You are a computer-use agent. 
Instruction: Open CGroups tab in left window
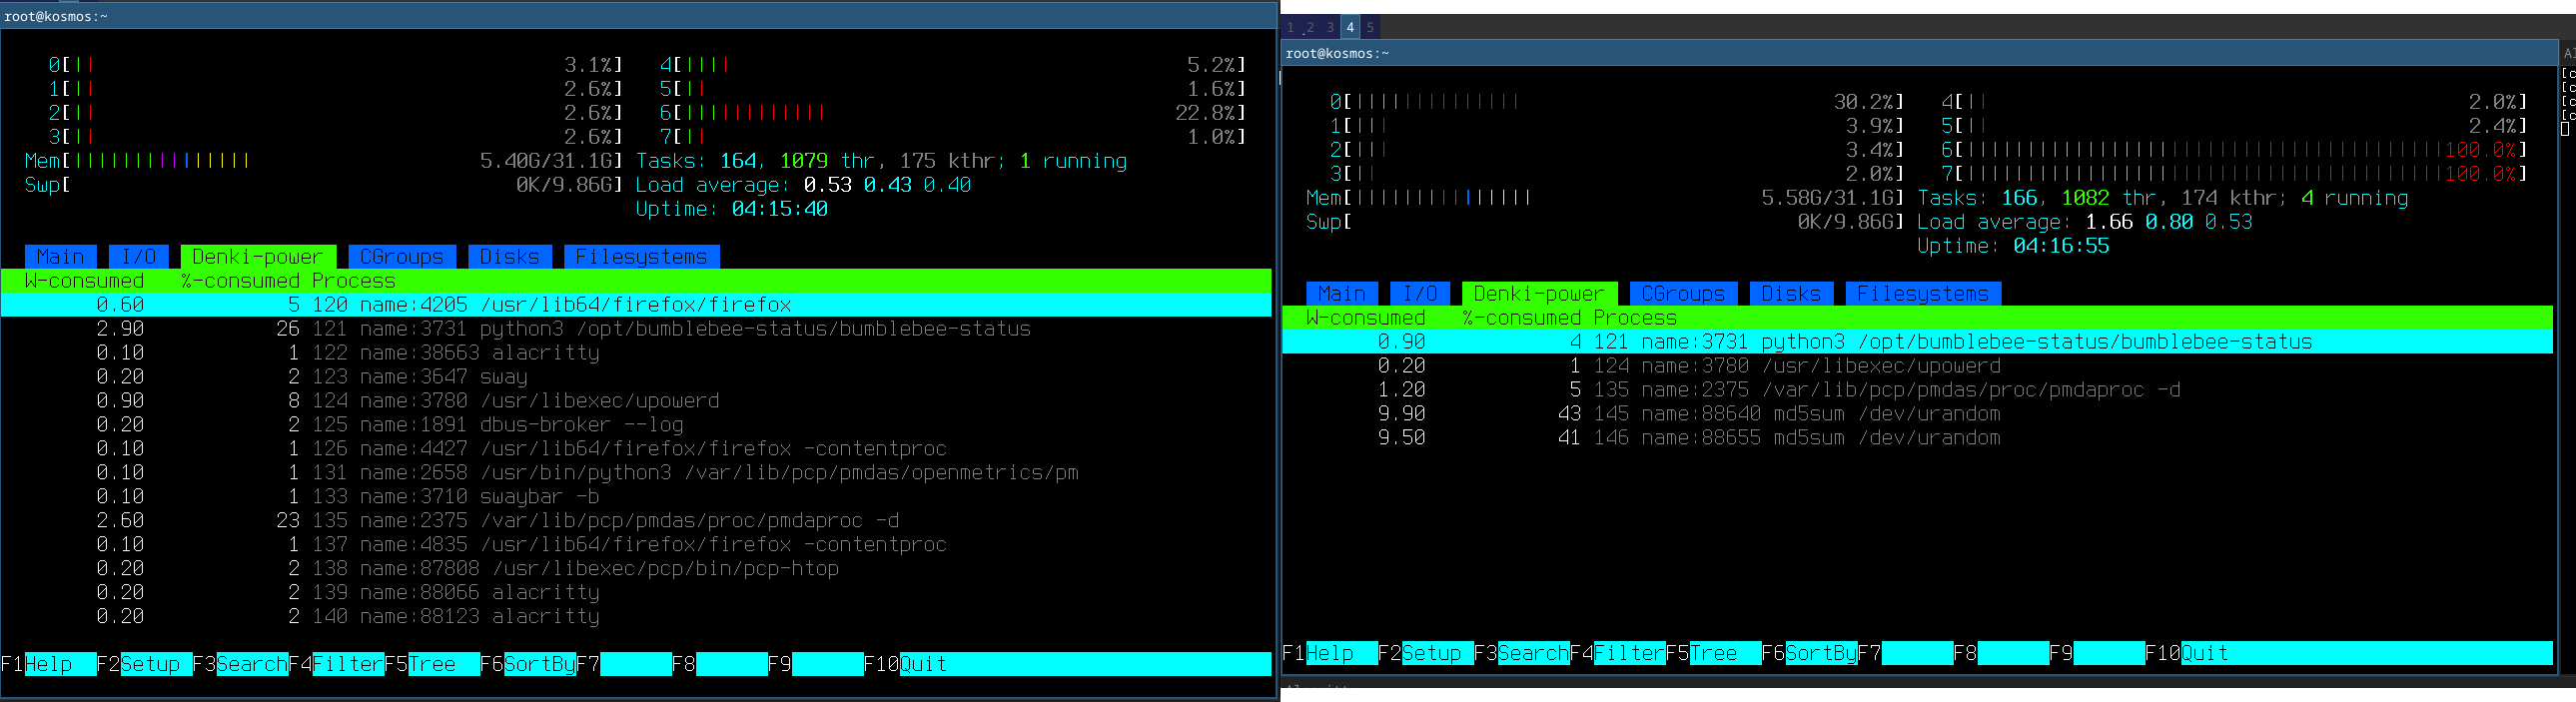pyautogui.click(x=402, y=257)
